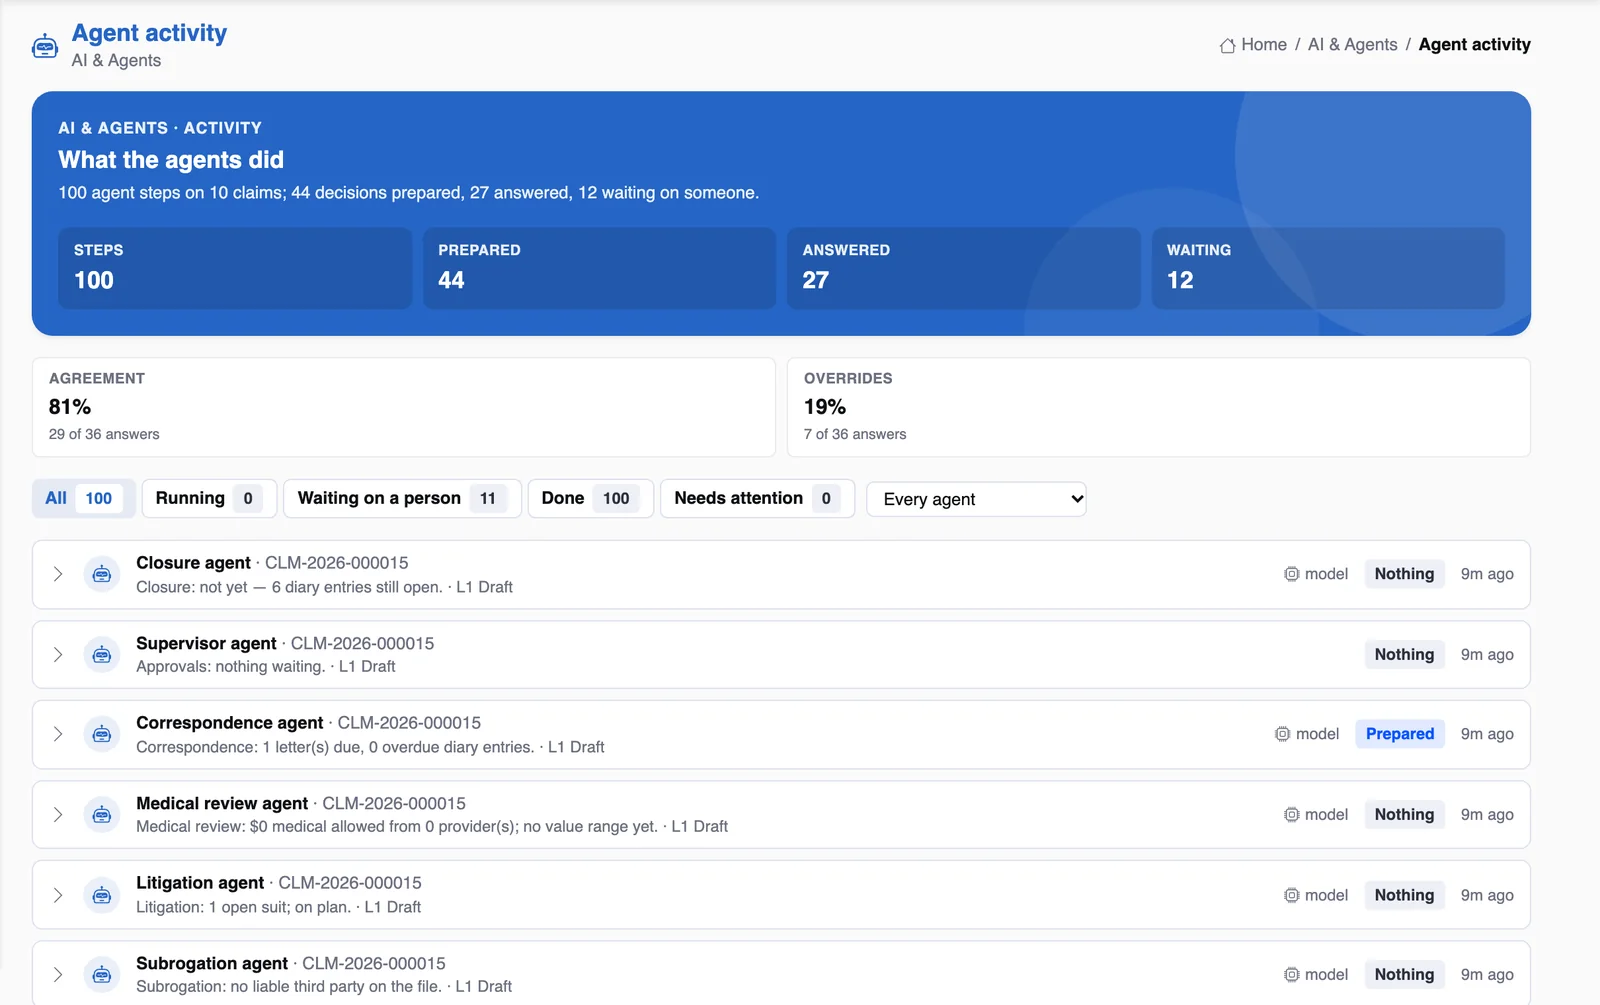Expand the Supervisor agent row chevron

[x=58, y=655]
